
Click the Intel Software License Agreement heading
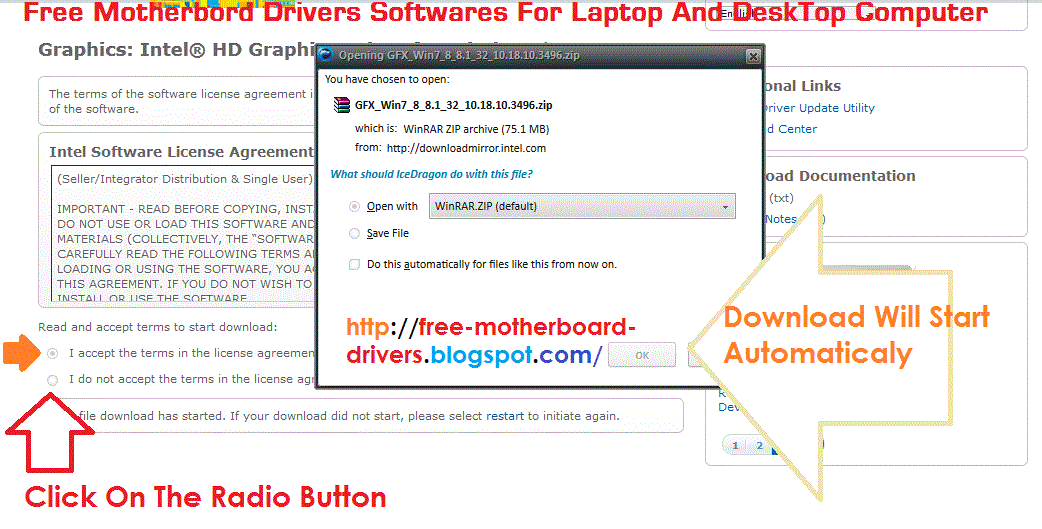[x=181, y=152]
